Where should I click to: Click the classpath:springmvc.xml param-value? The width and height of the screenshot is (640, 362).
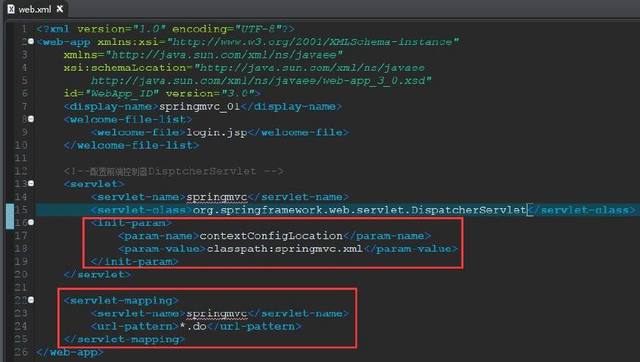(284, 249)
